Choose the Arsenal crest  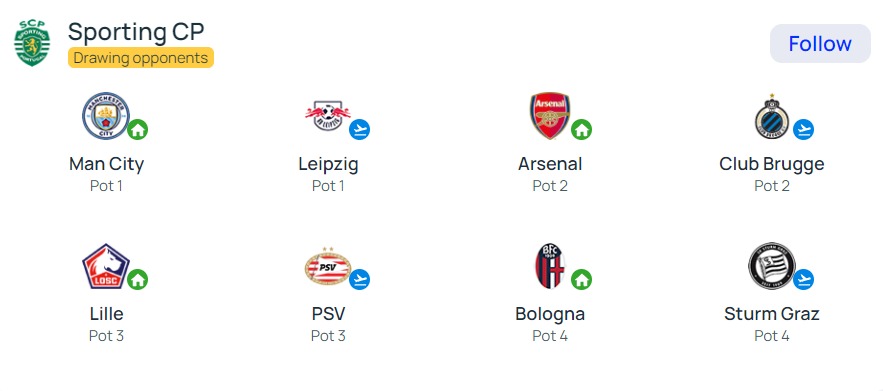click(x=550, y=116)
